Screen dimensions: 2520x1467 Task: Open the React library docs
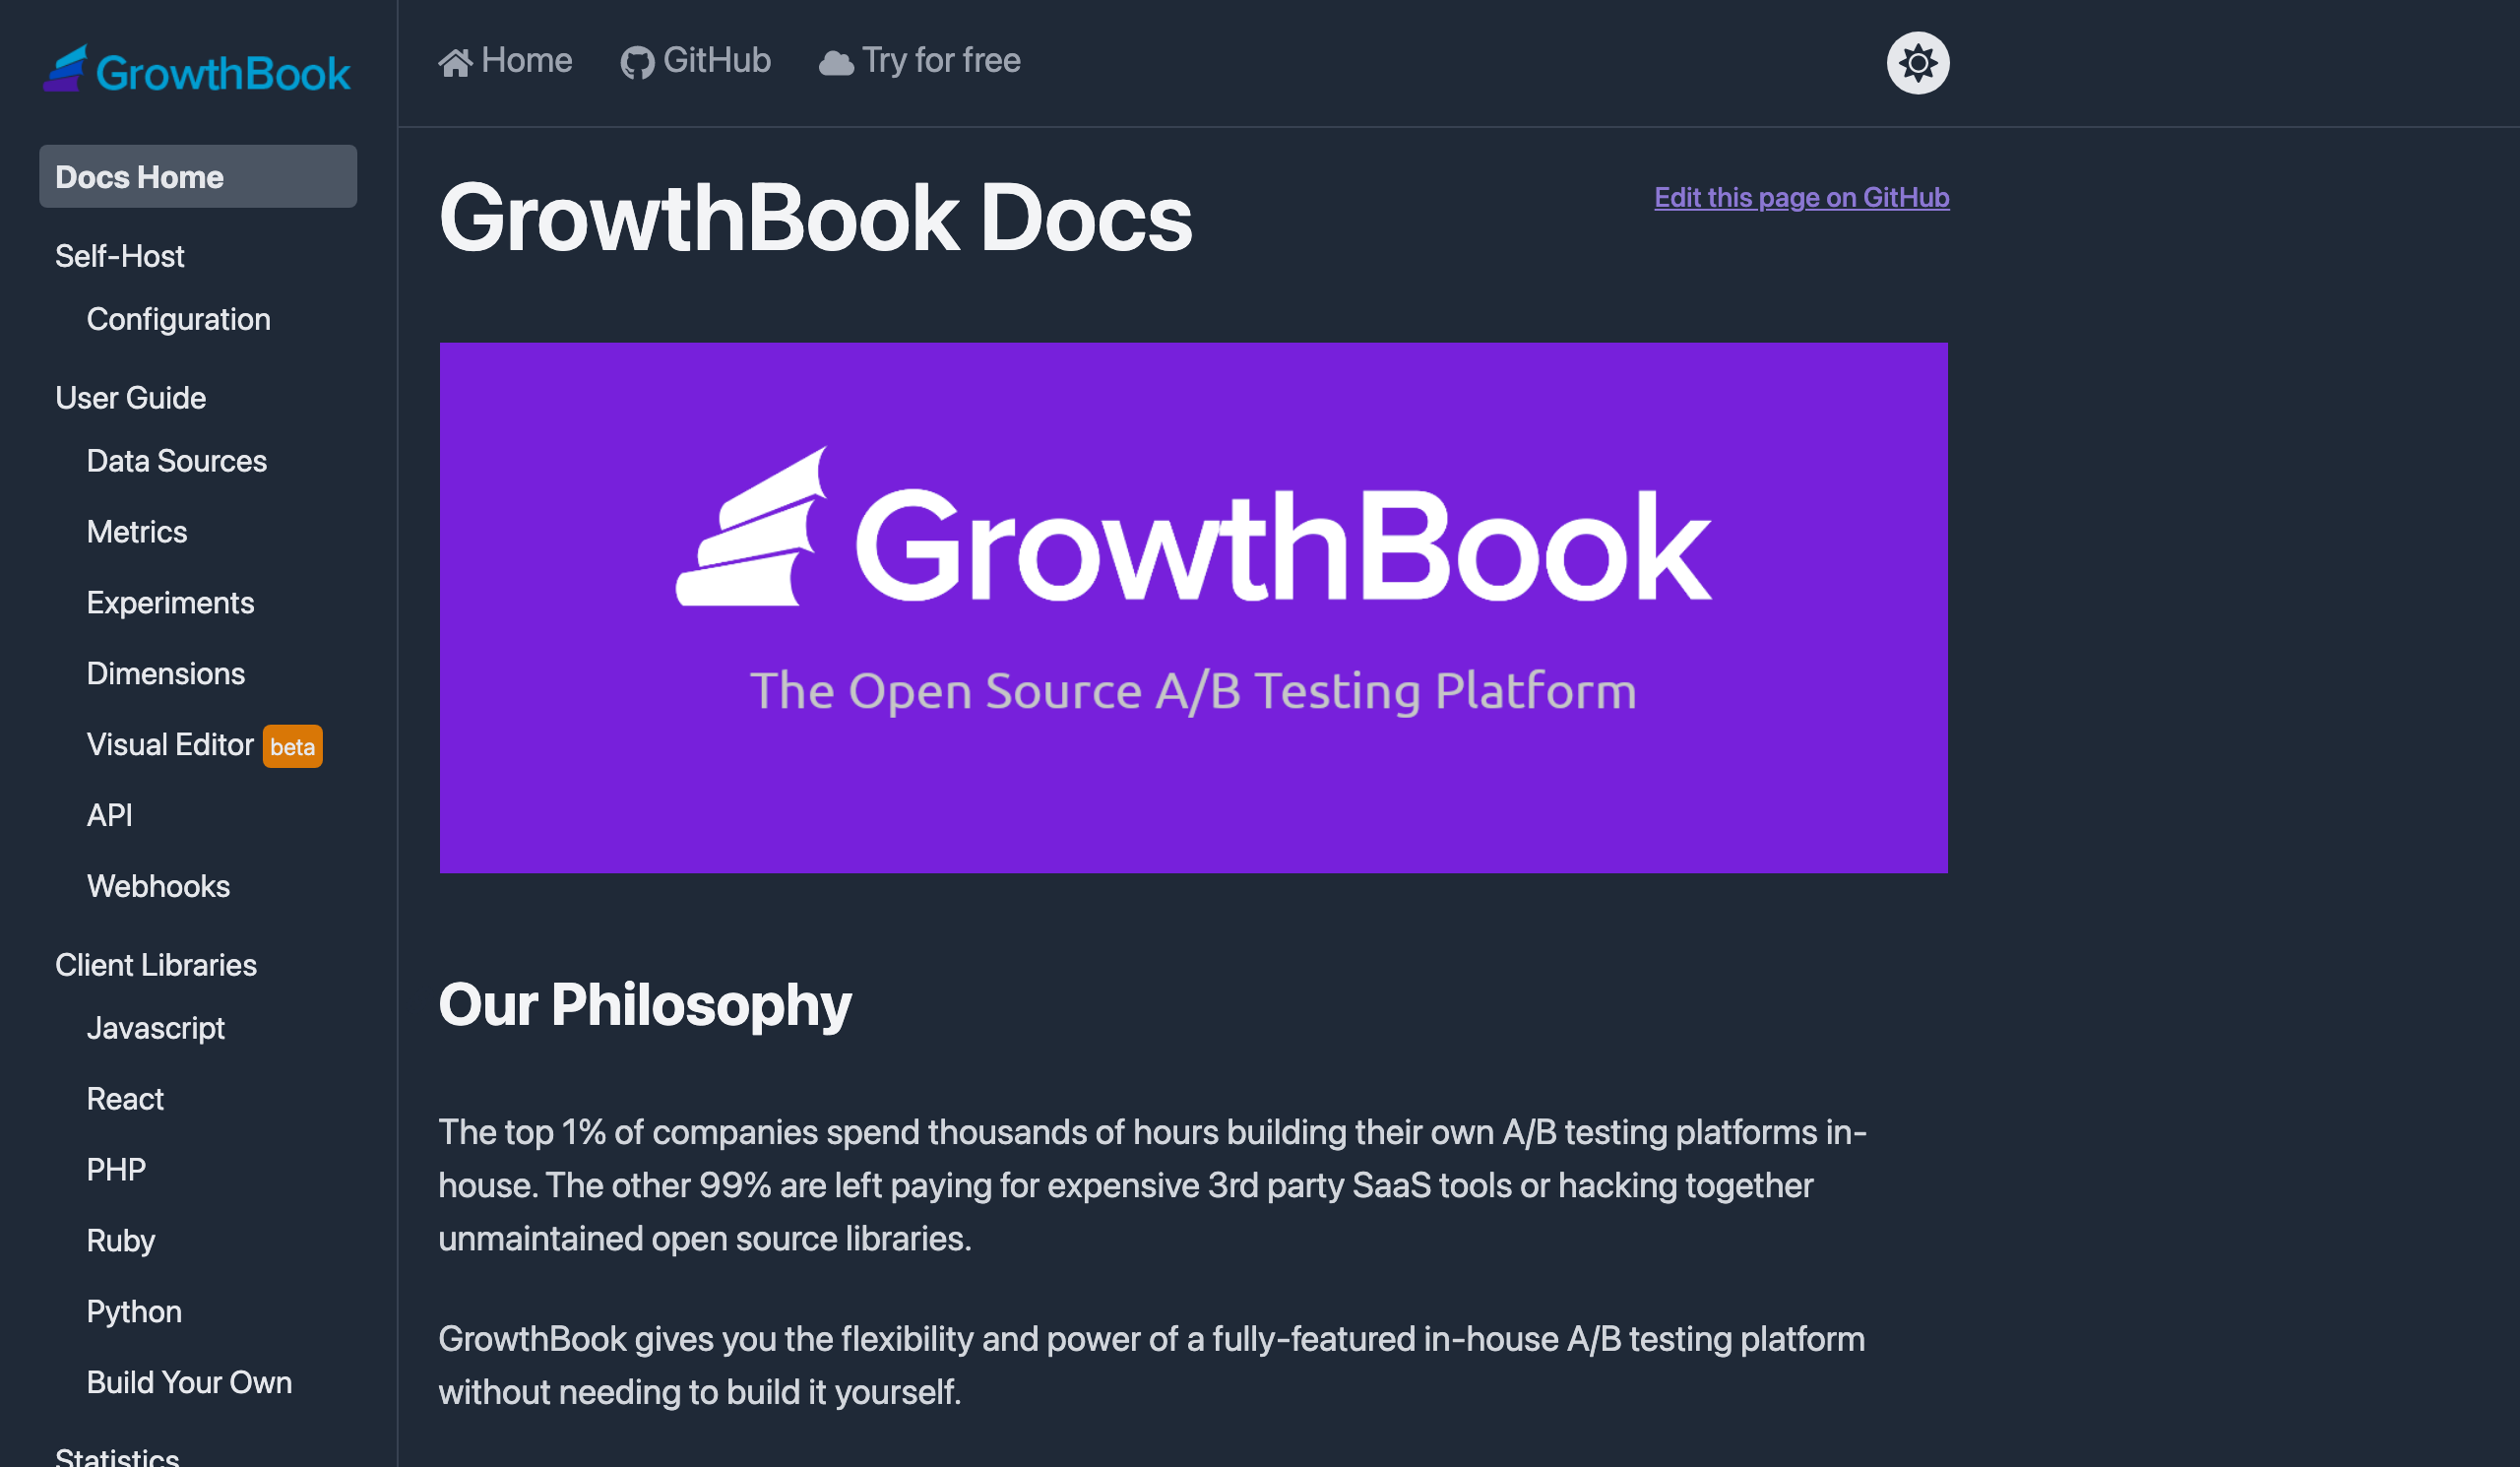125,1099
